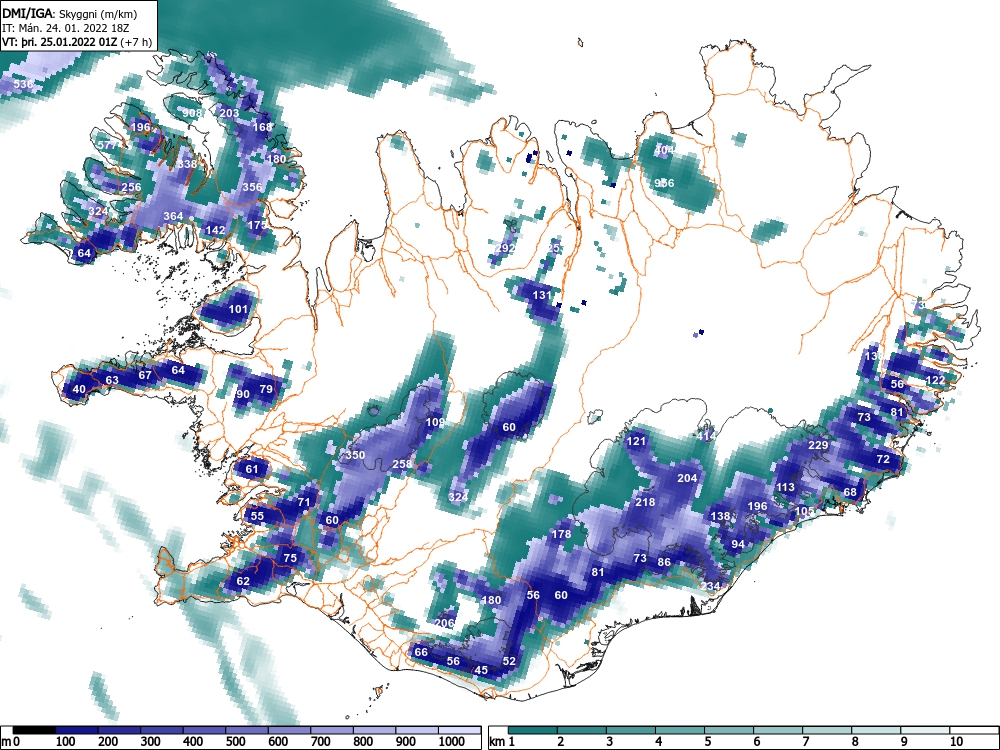
Task: Click the 175 visibility value
Action: [257, 225]
